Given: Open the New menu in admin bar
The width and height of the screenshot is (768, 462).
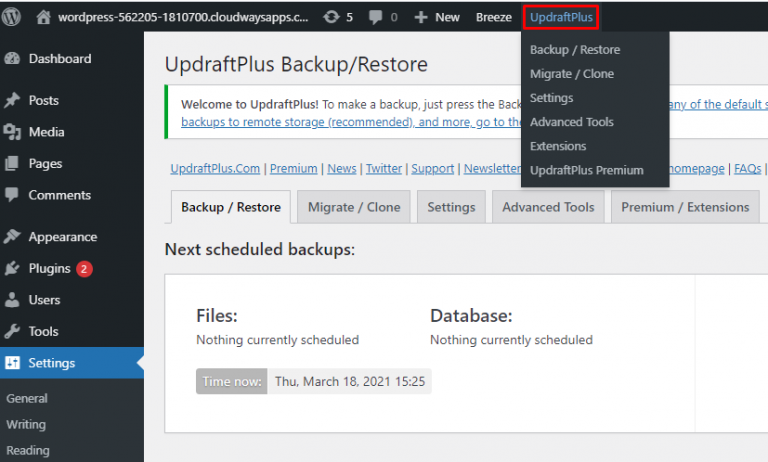Looking at the screenshot, I should click(447, 18).
